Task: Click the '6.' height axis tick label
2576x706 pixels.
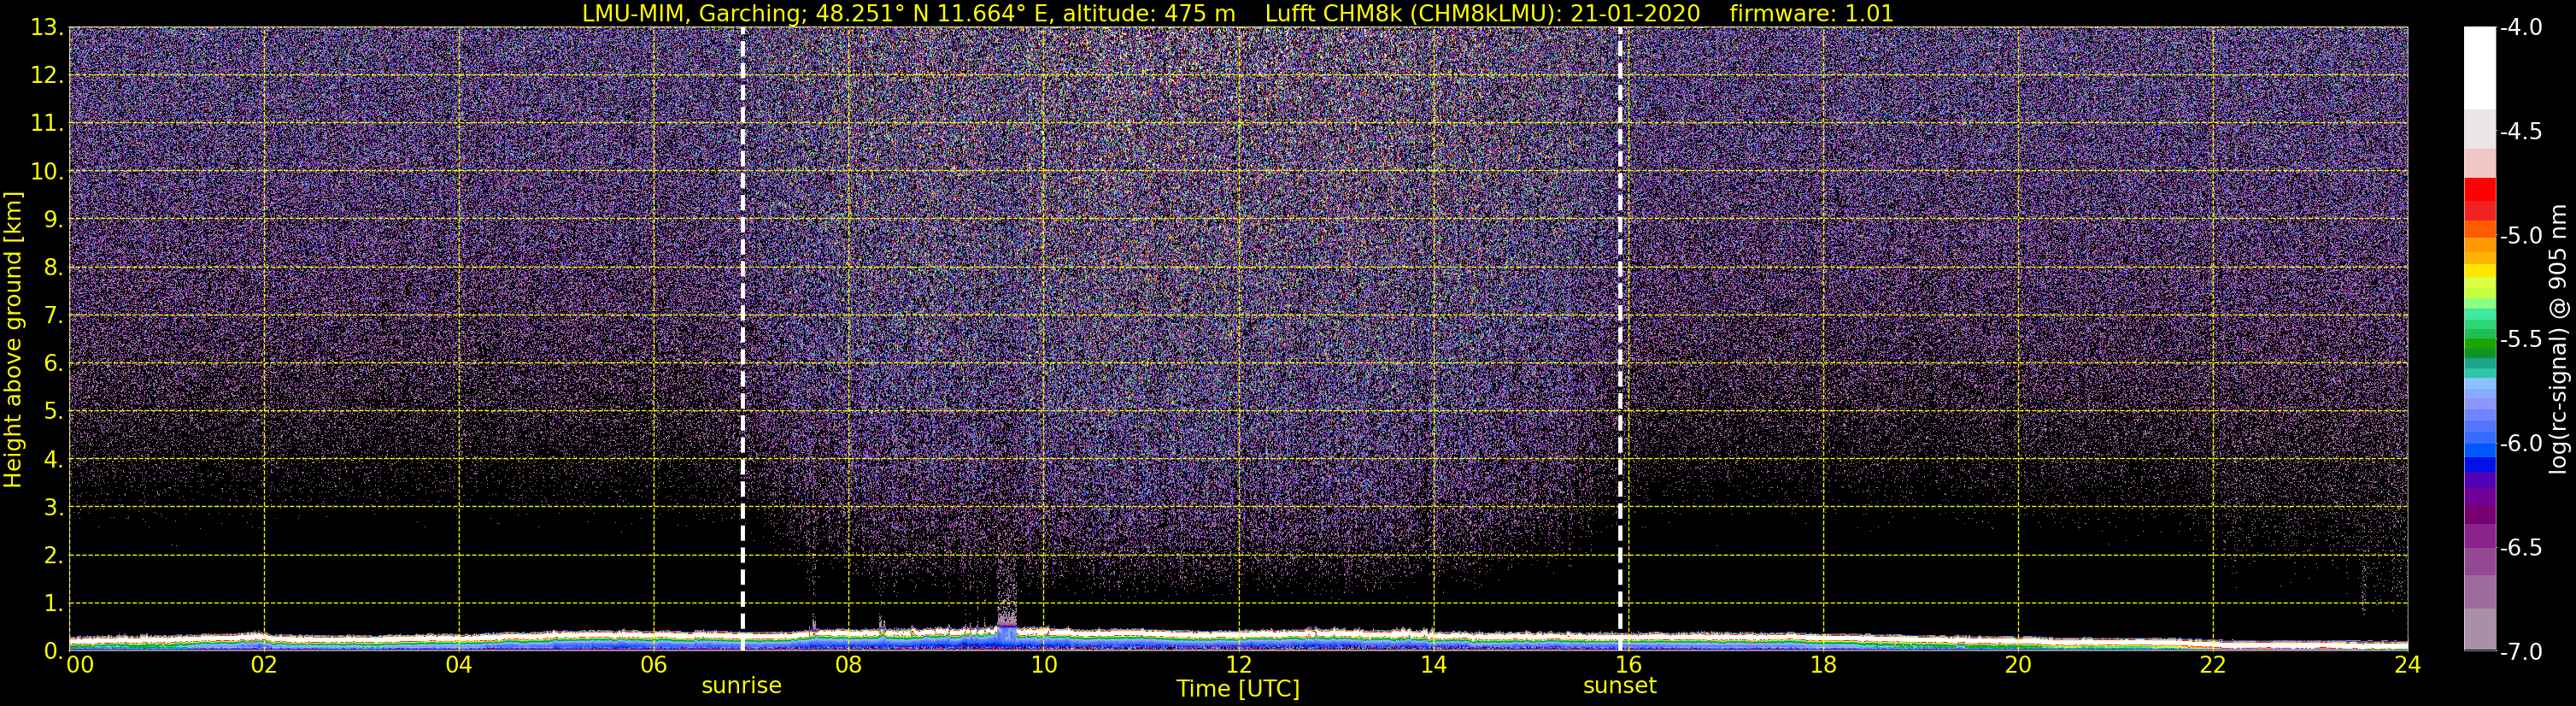Action: 54,364
